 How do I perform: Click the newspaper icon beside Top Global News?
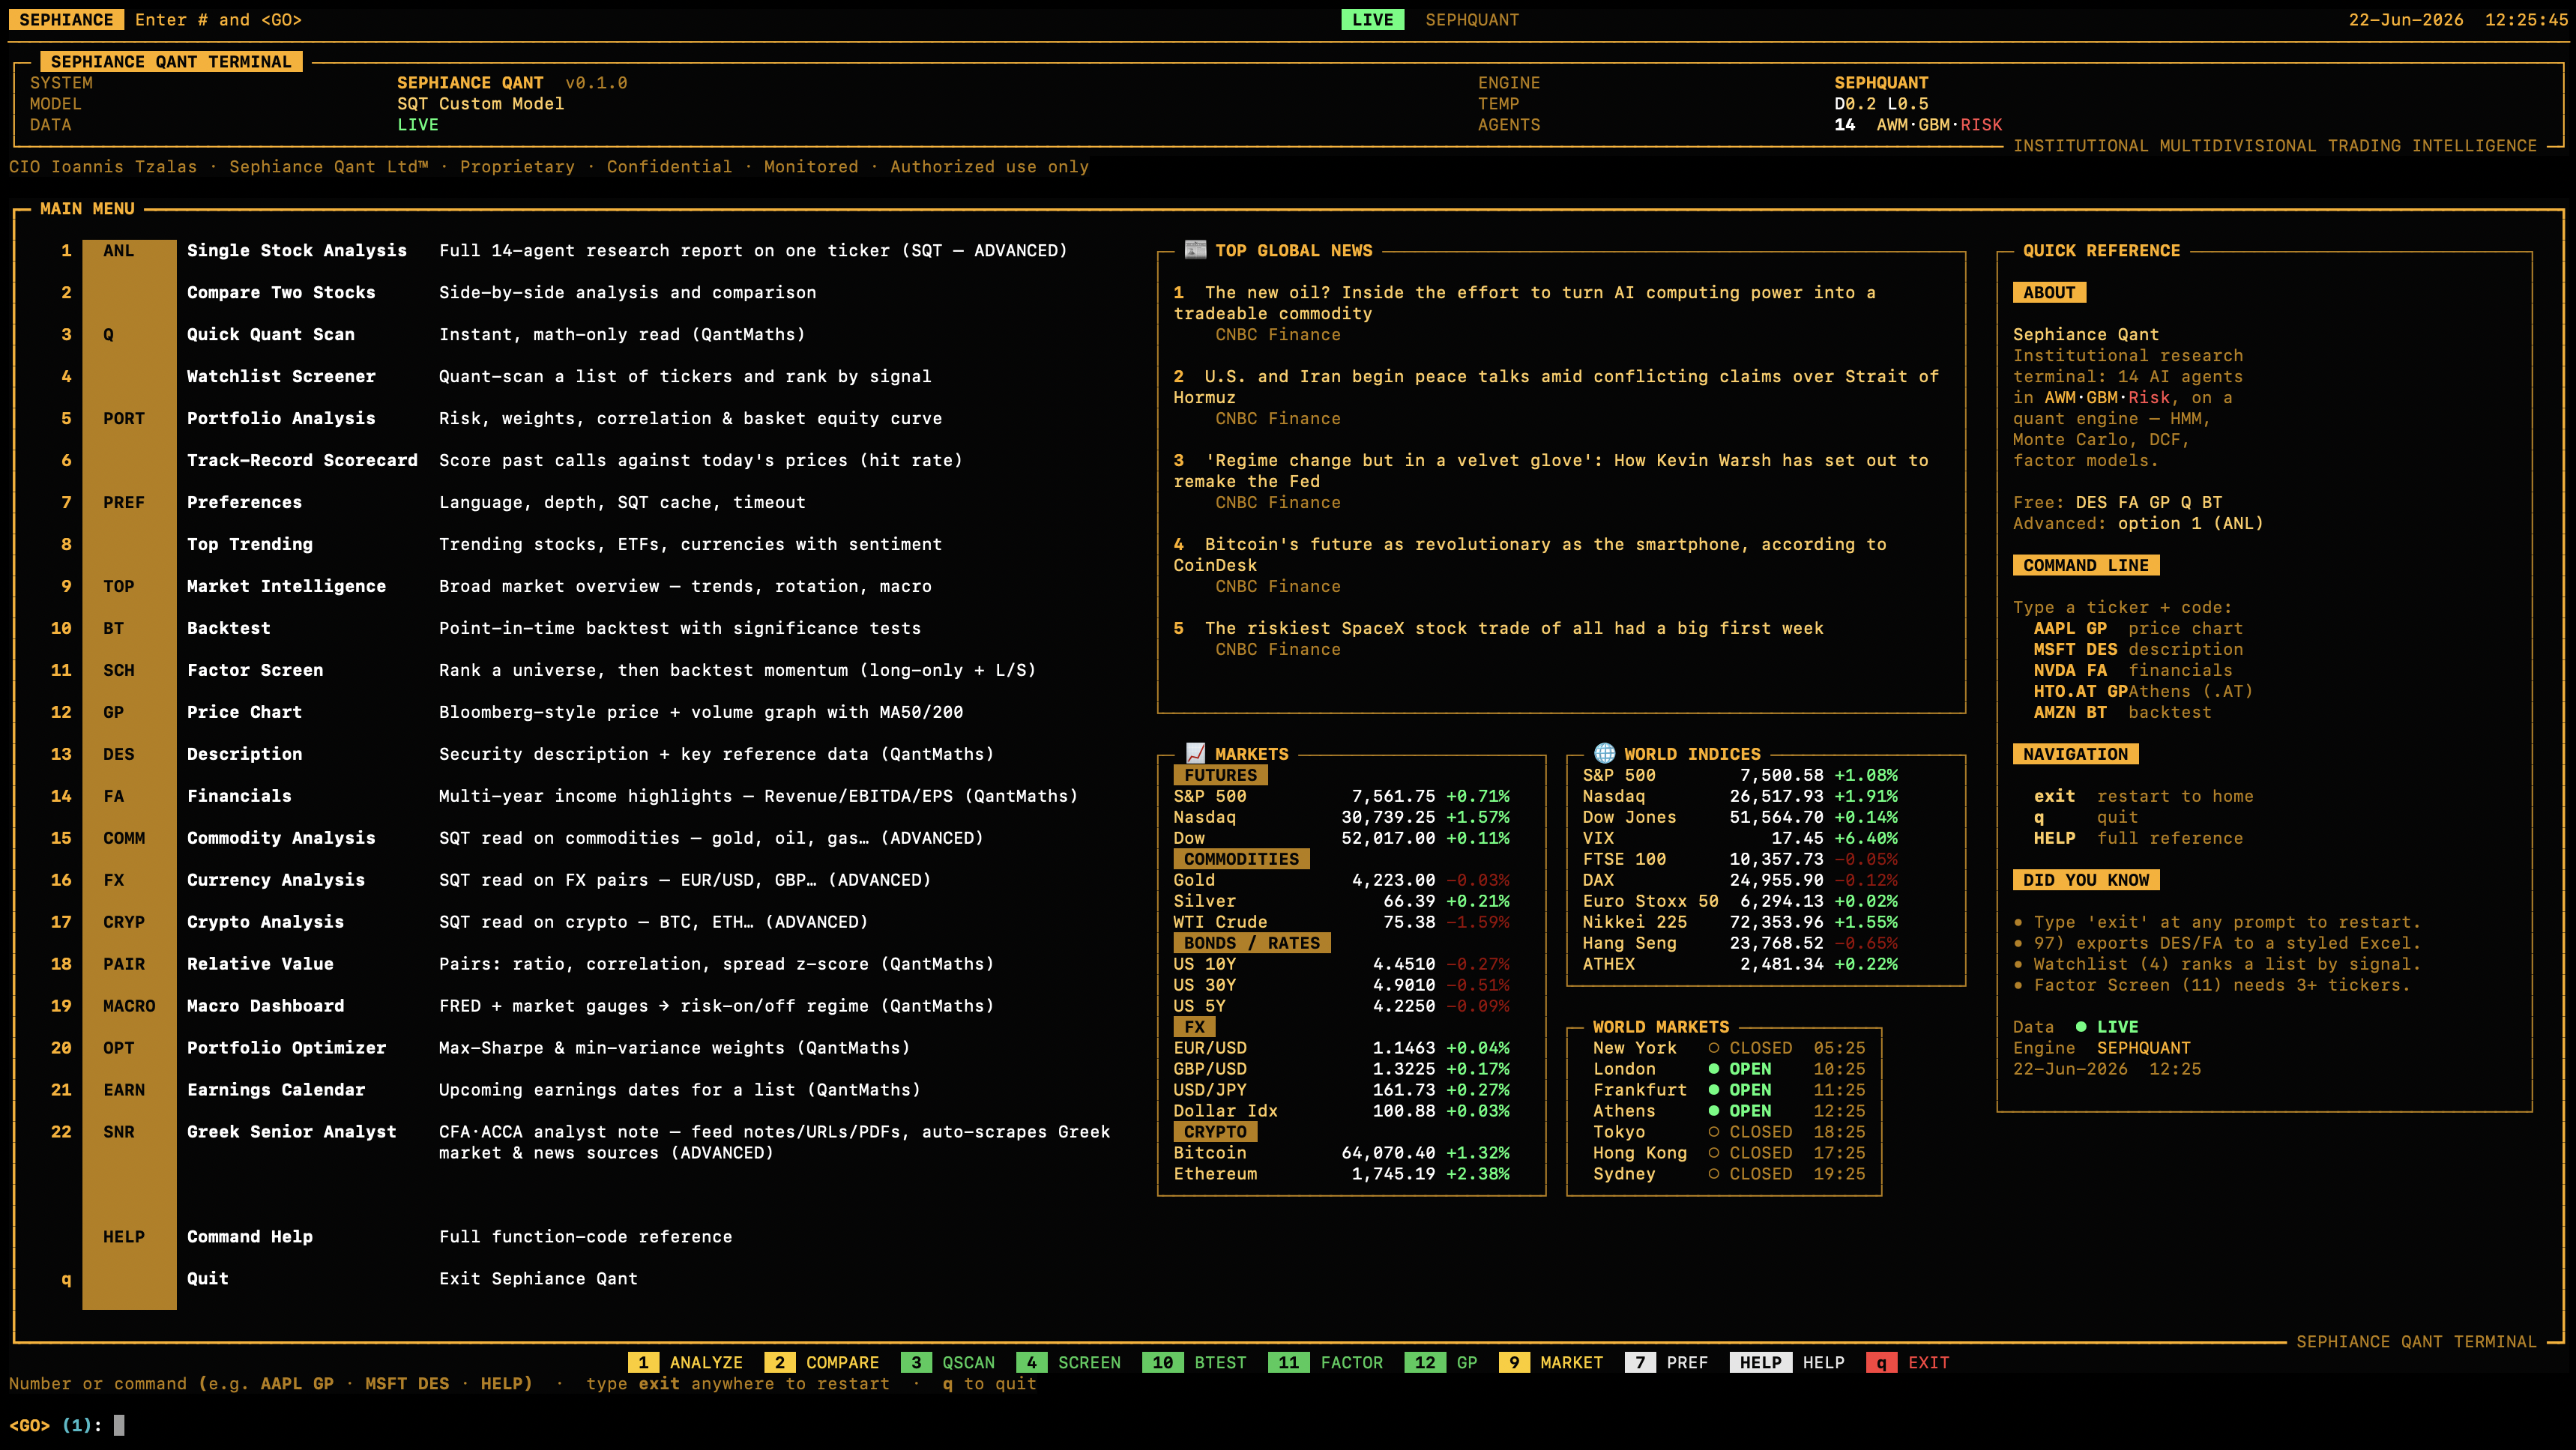coord(1195,250)
